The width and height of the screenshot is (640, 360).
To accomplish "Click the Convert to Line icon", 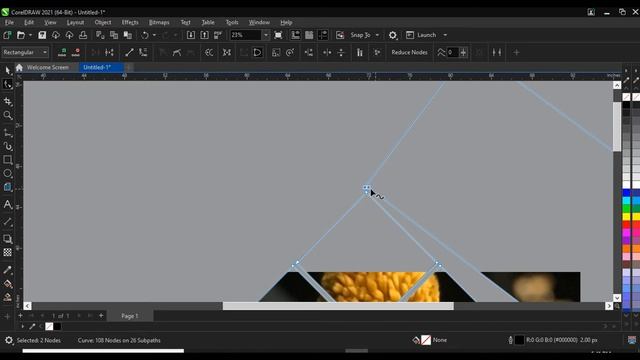I will pos(129,52).
